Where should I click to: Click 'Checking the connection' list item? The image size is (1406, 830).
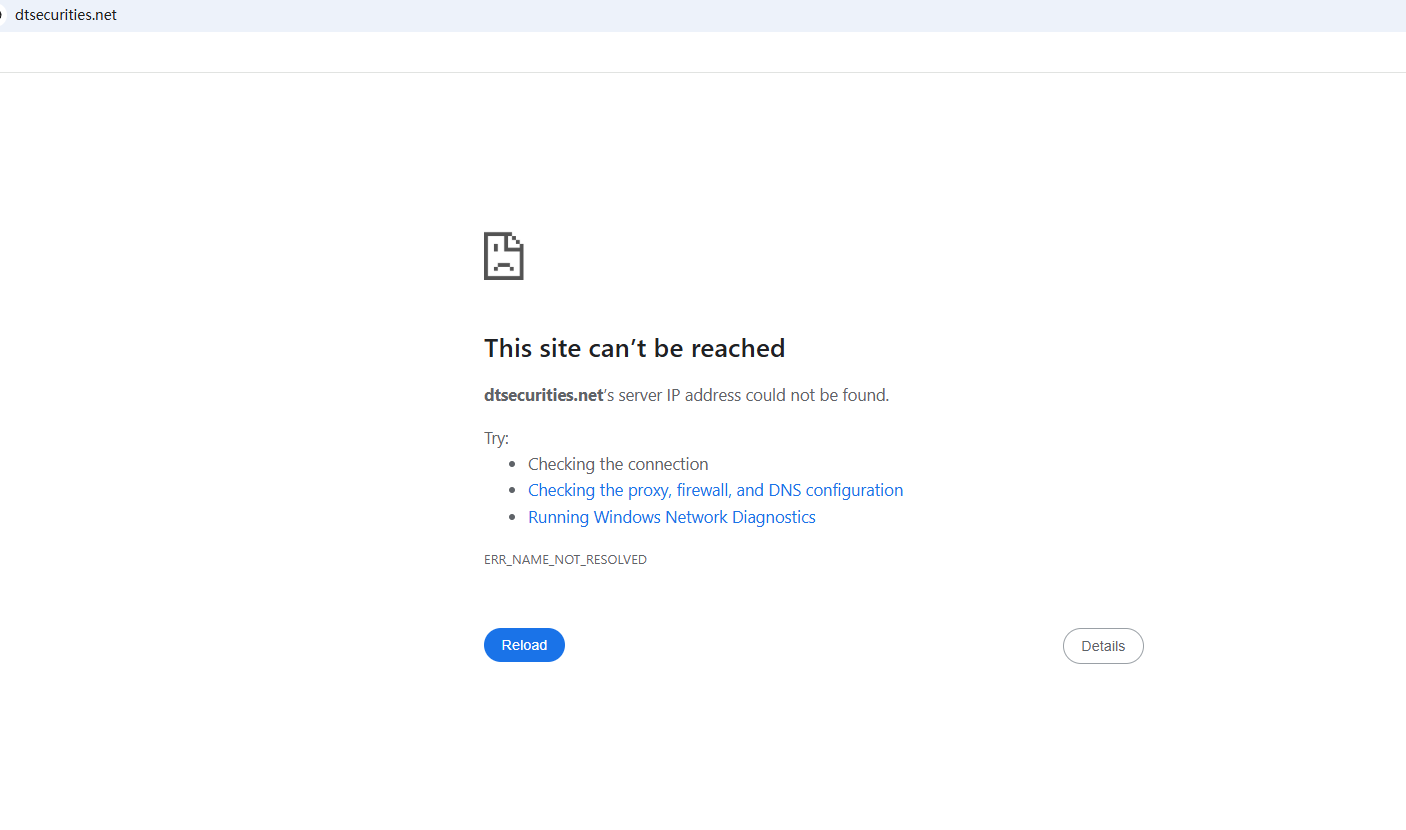(x=618, y=464)
